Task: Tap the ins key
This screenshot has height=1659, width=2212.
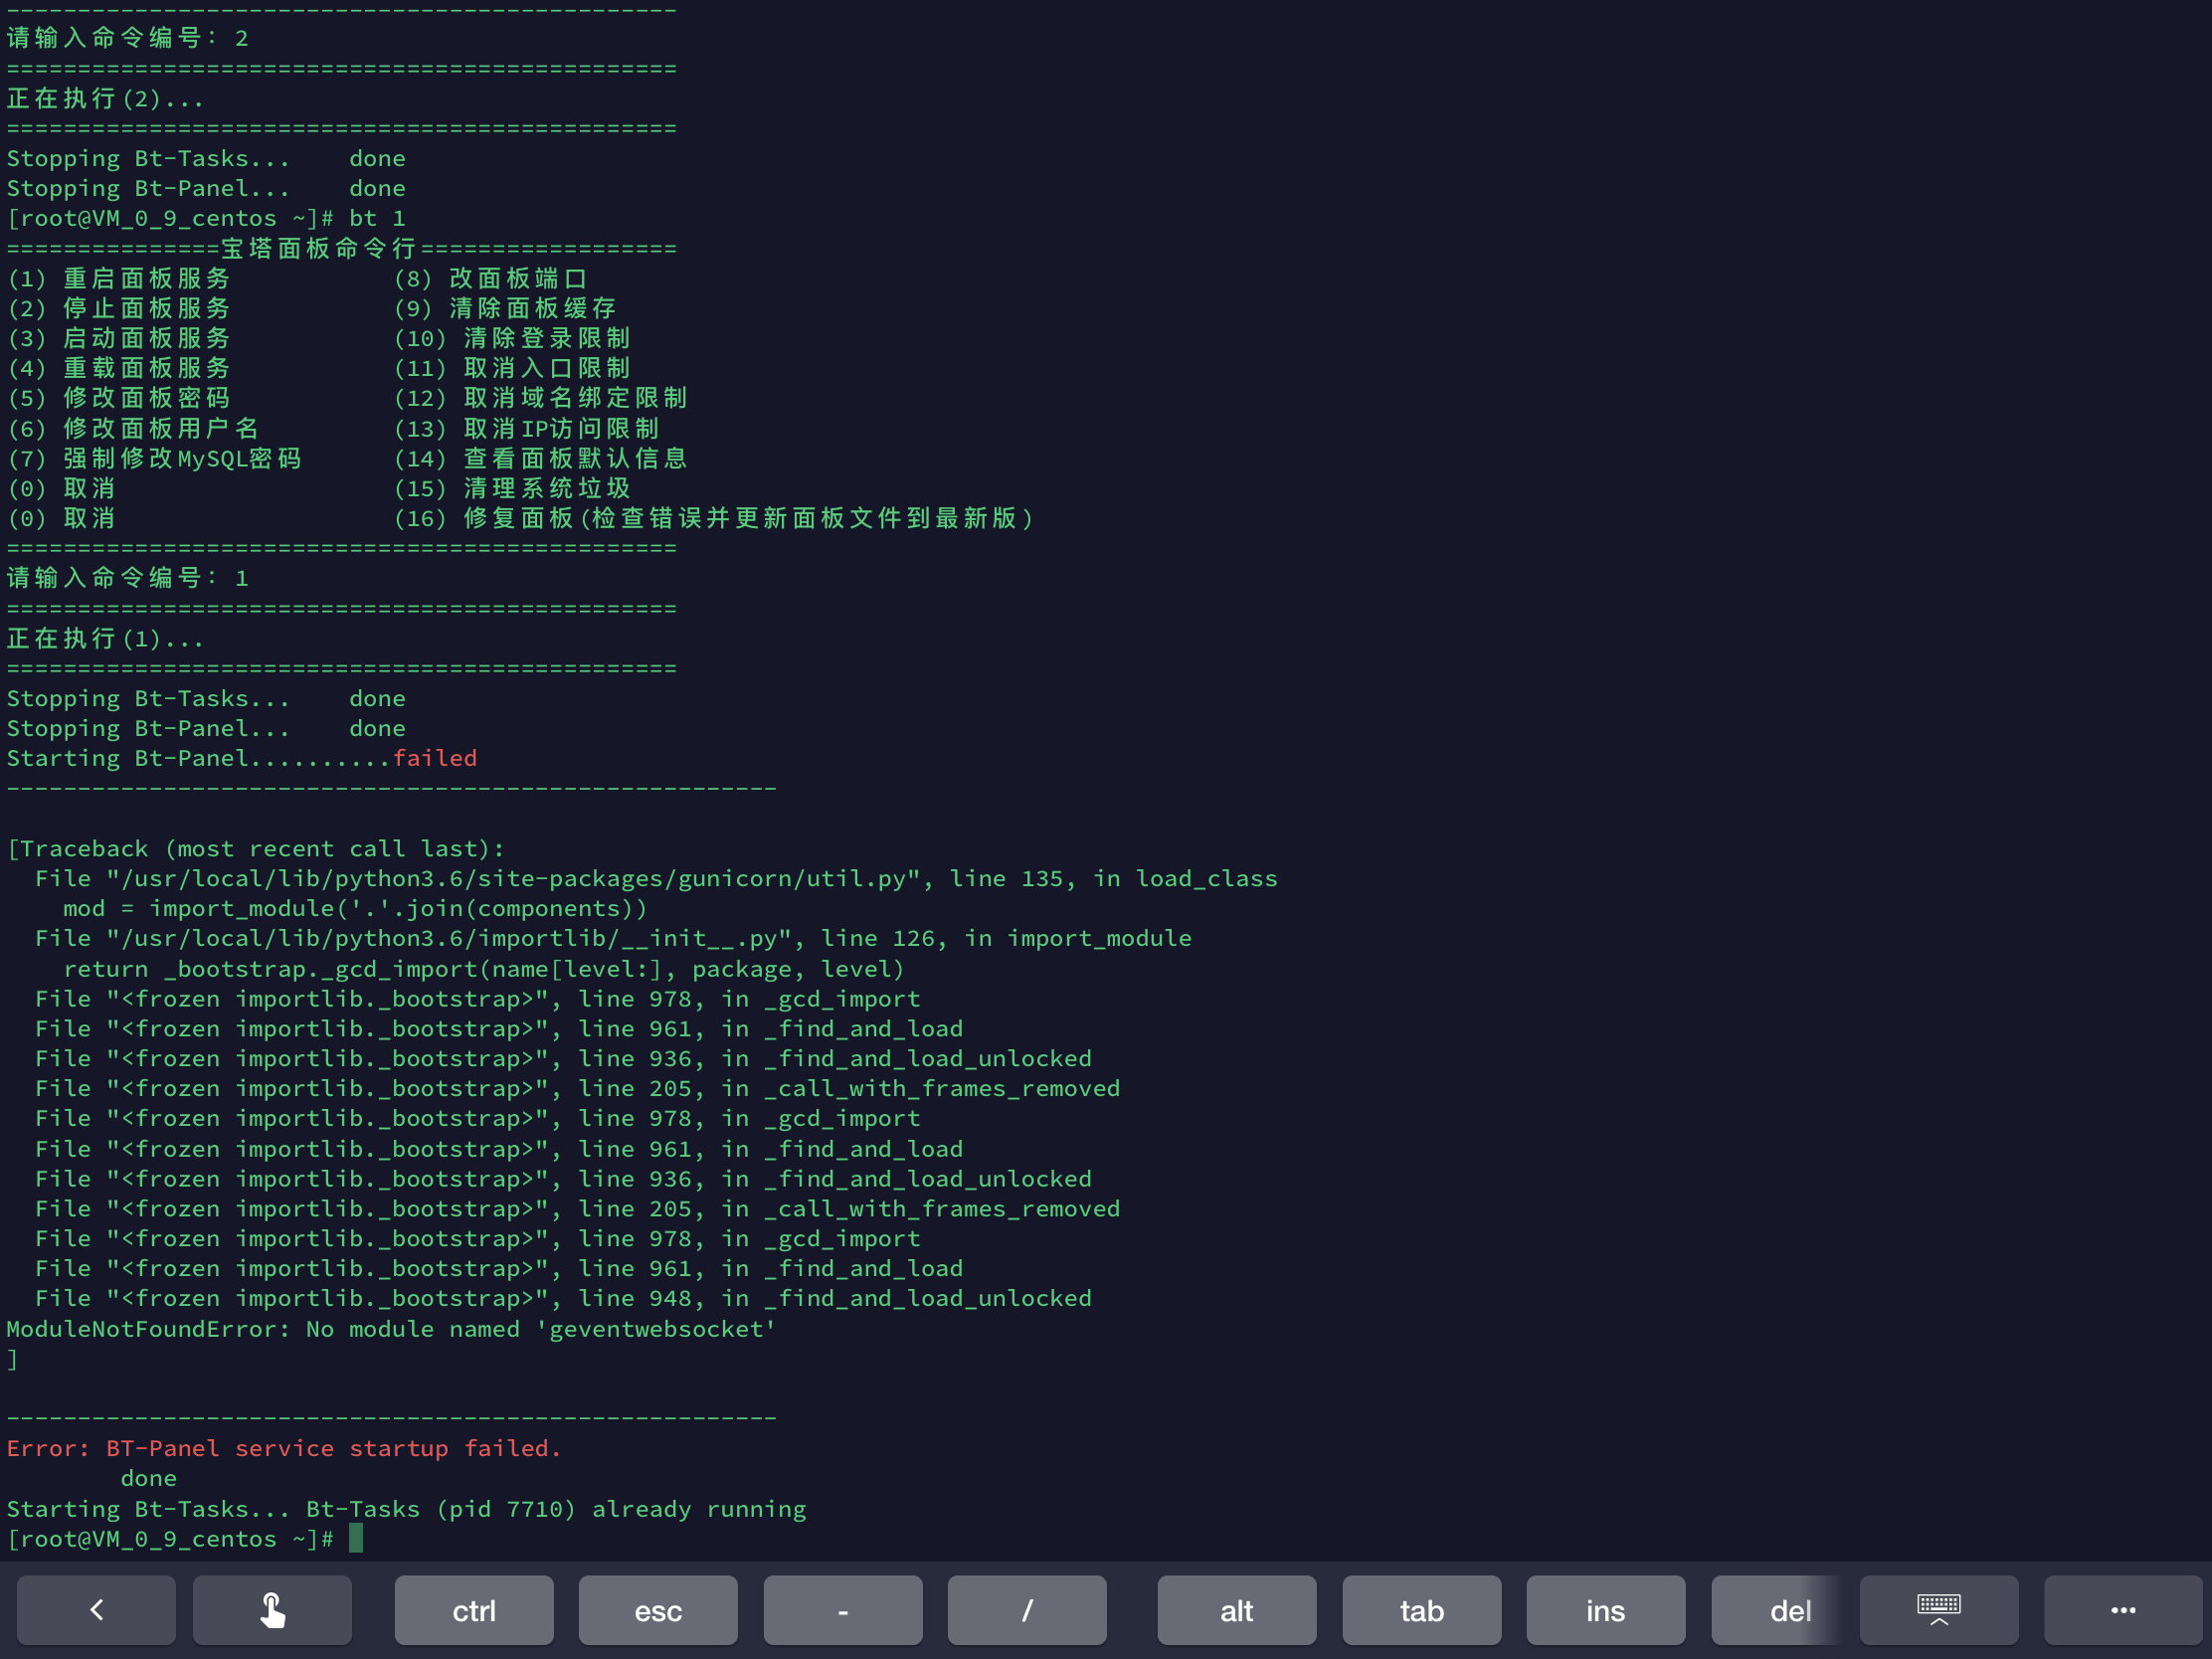Action: [1606, 1610]
